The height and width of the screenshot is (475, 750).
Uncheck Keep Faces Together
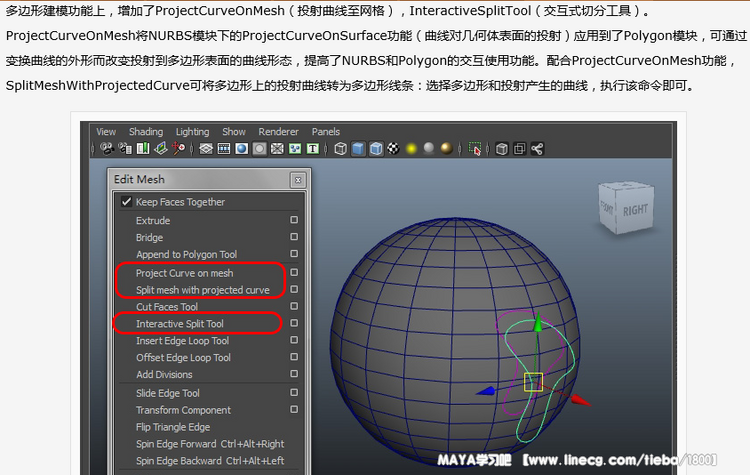(126, 202)
